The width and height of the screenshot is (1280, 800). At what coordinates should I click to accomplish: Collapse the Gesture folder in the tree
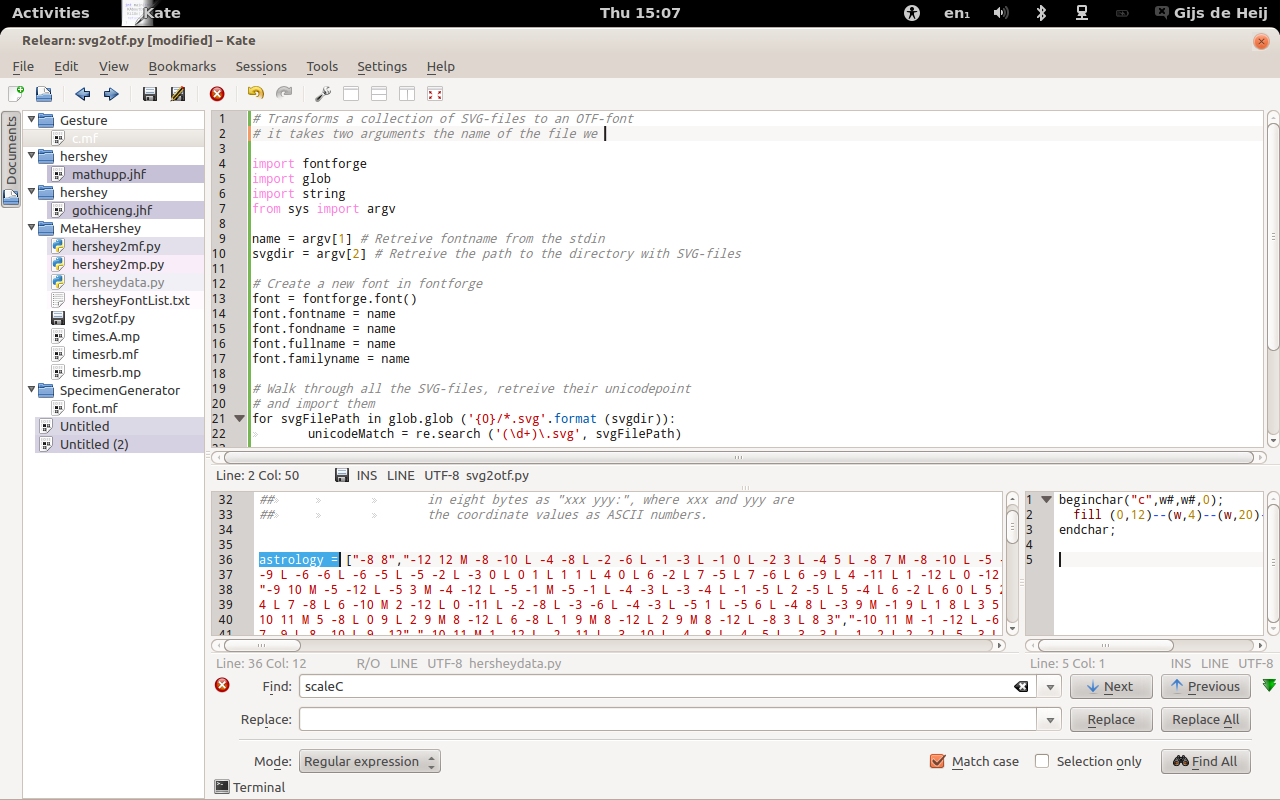[31, 120]
